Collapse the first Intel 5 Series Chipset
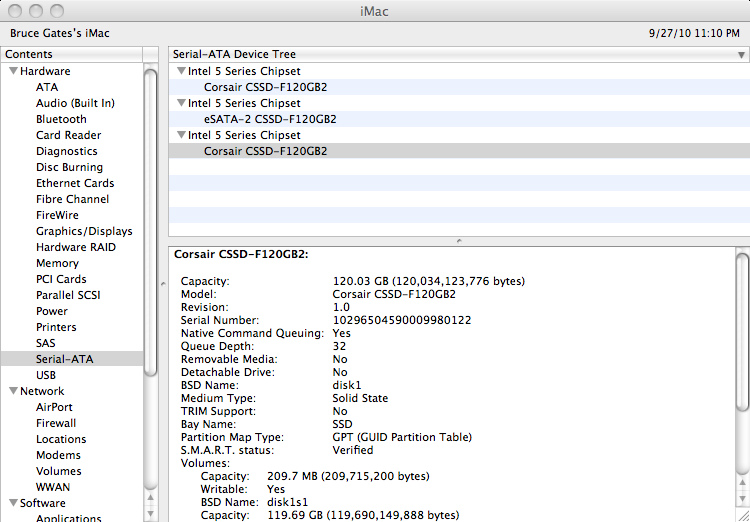 (181, 71)
